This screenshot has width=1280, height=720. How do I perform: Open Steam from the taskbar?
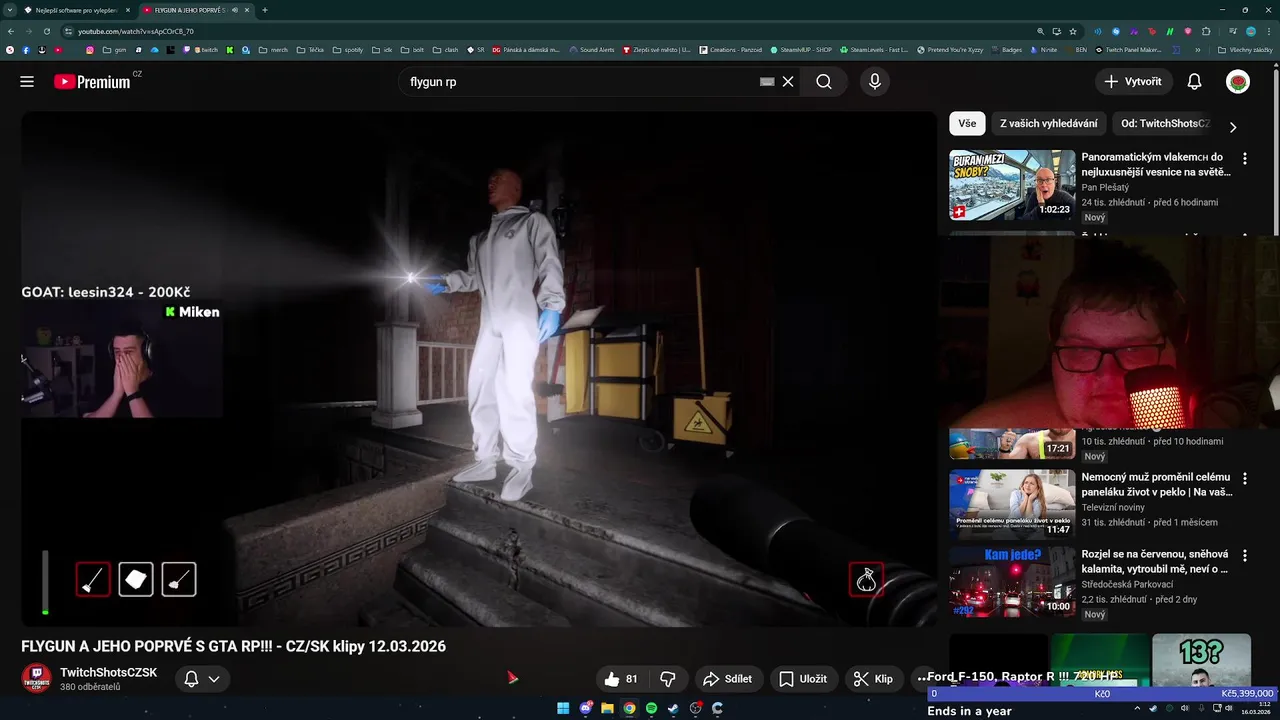[x=673, y=708]
